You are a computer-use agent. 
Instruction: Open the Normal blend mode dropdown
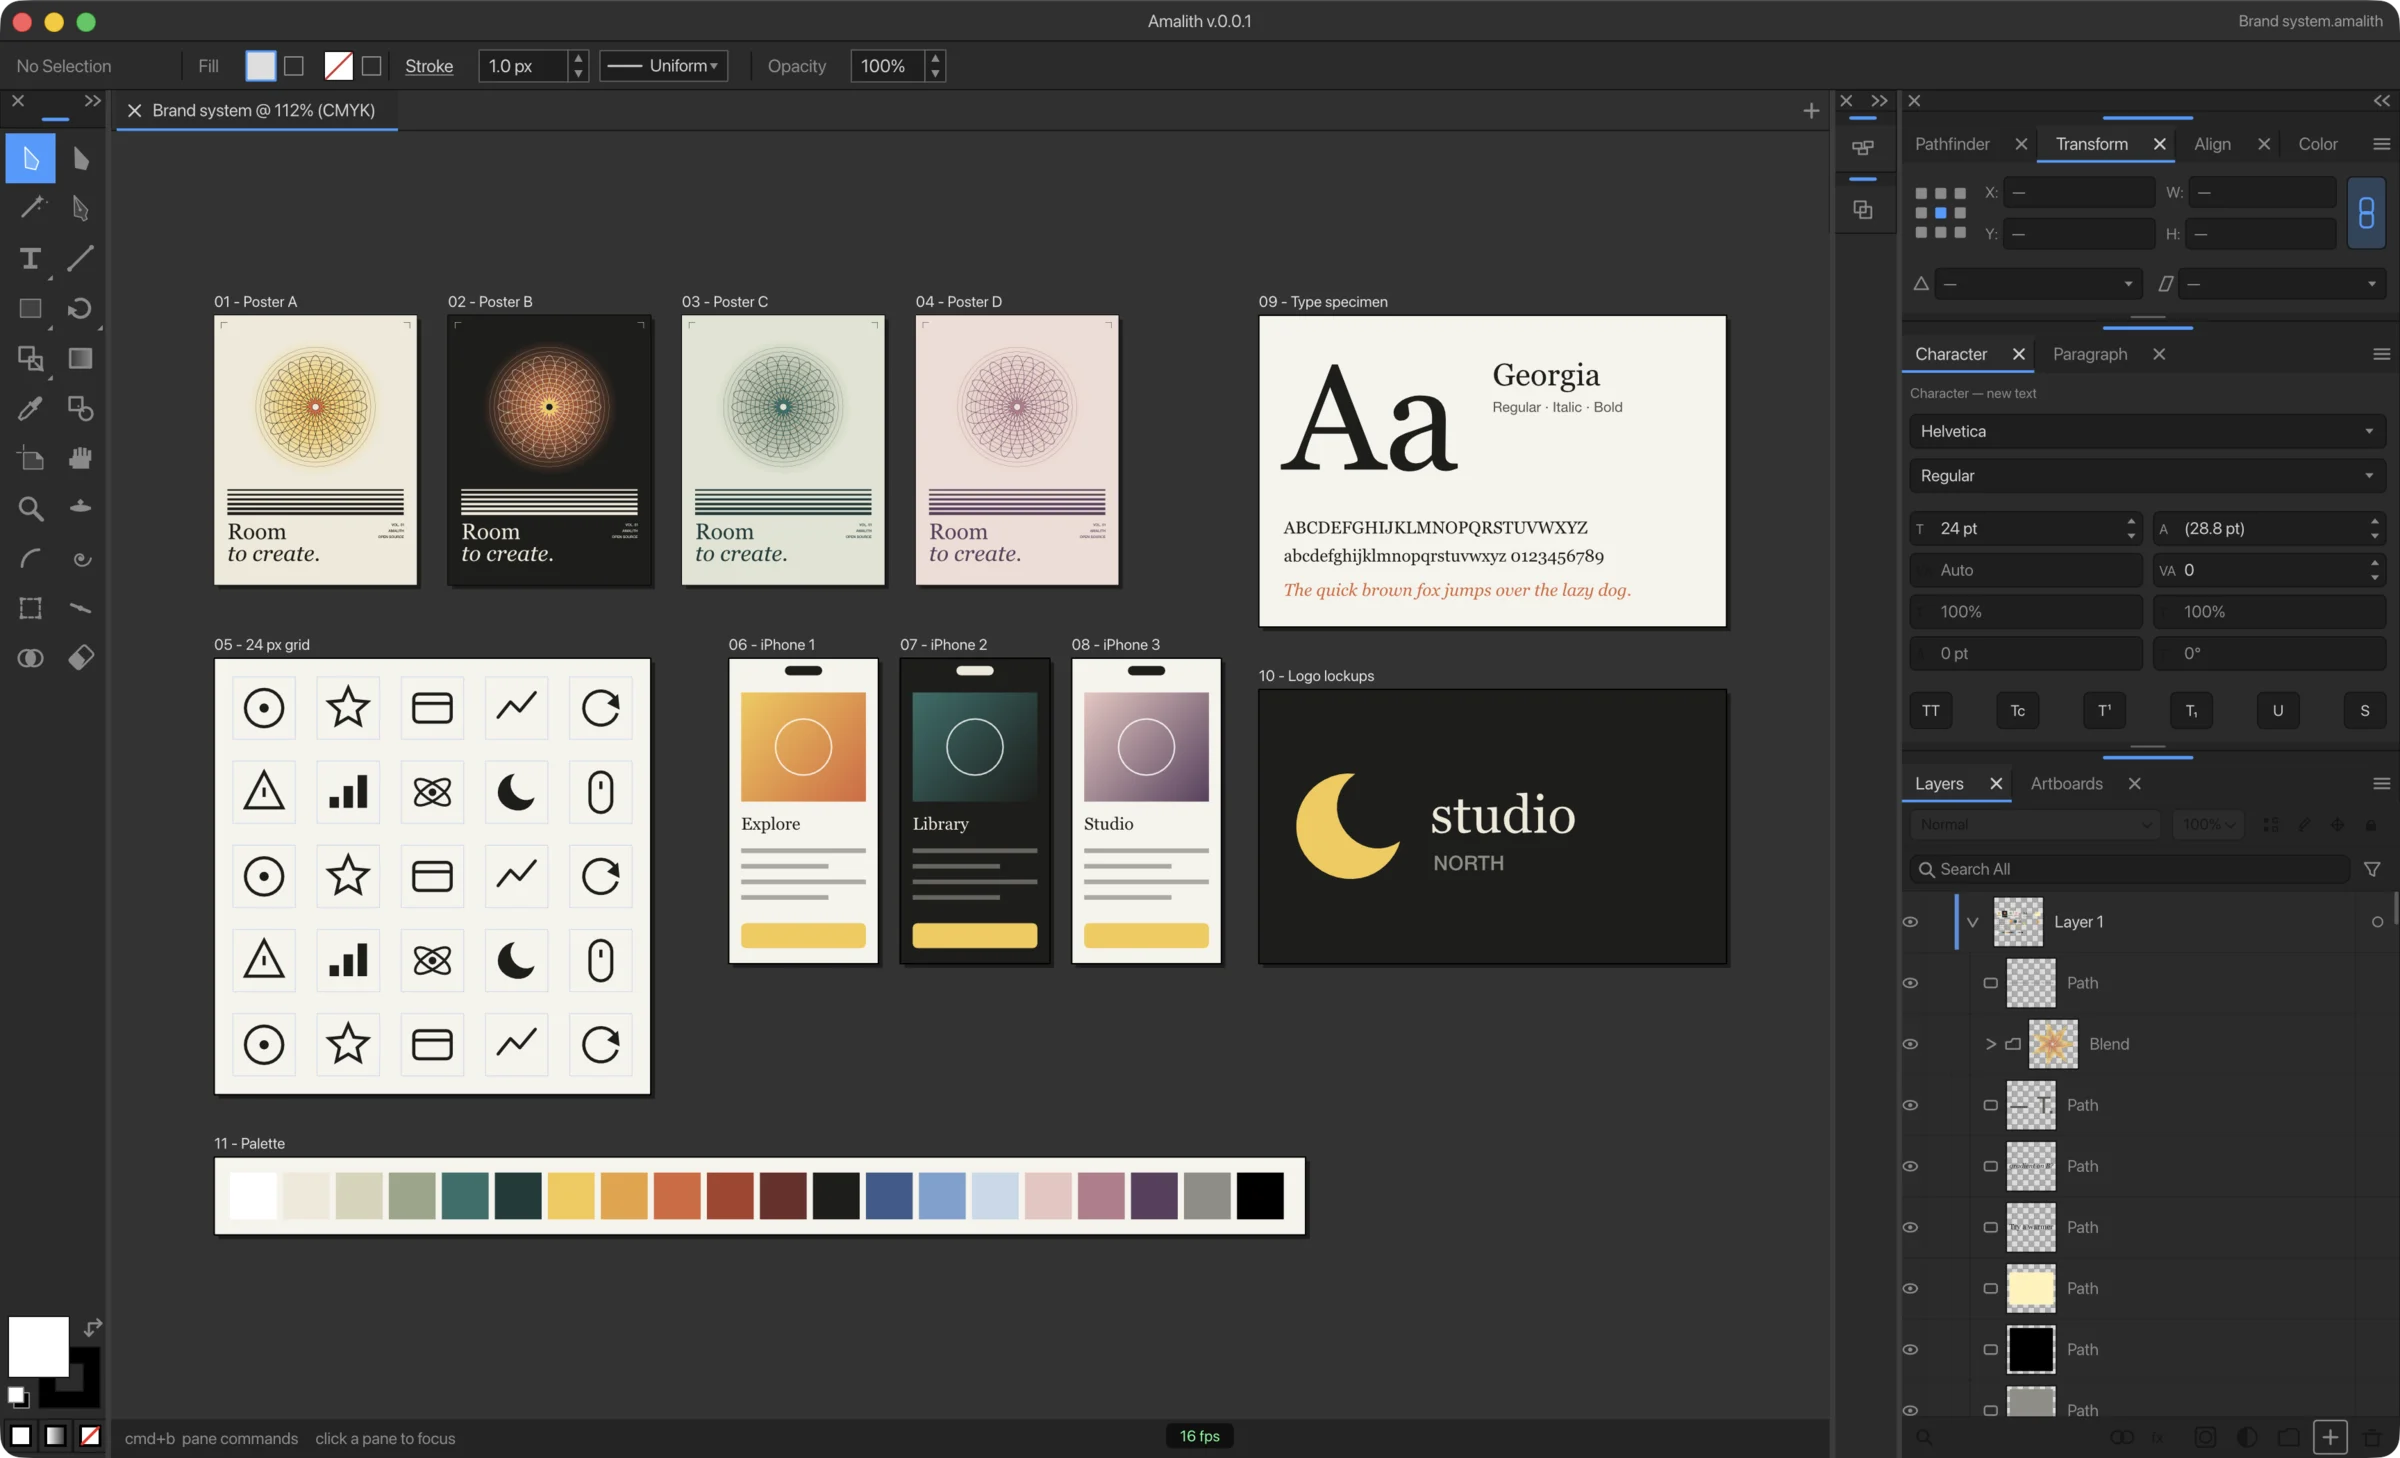tap(2034, 824)
